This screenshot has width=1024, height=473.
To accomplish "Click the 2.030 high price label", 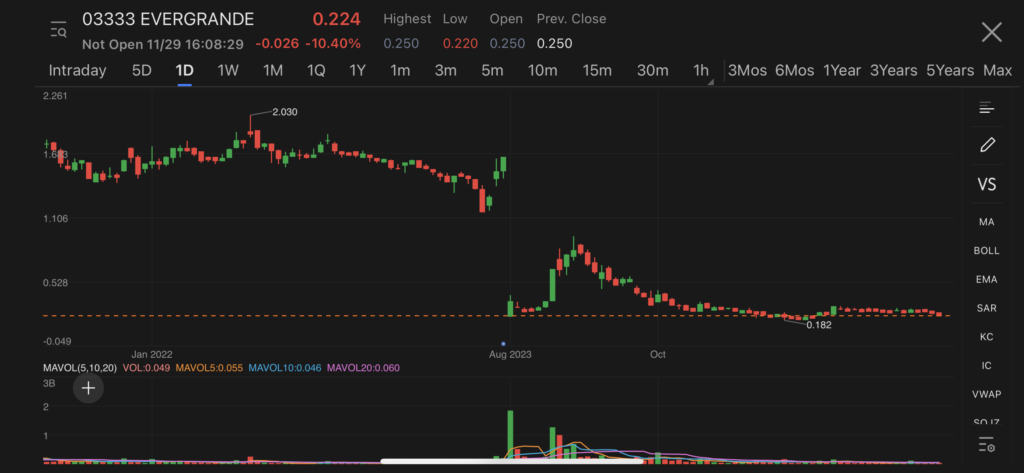I will pyautogui.click(x=285, y=112).
